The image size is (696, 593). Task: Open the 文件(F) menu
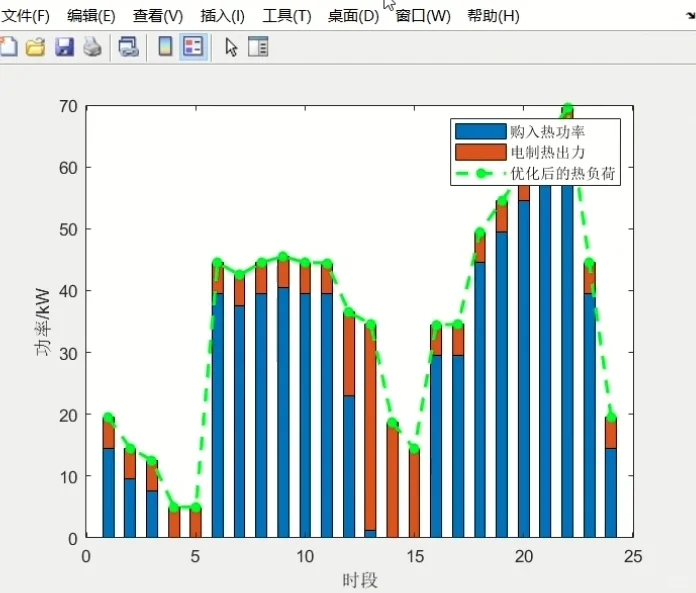coord(25,16)
